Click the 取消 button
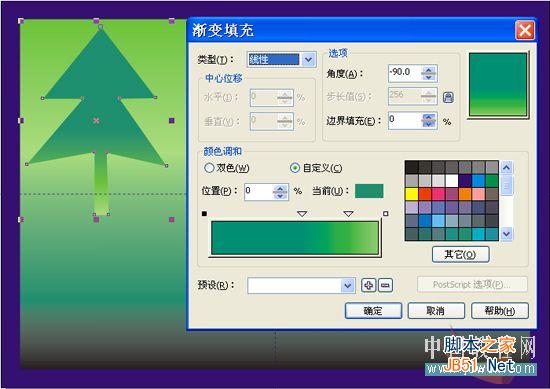This screenshot has width=550, height=389. pyautogui.click(x=436, y=311)
